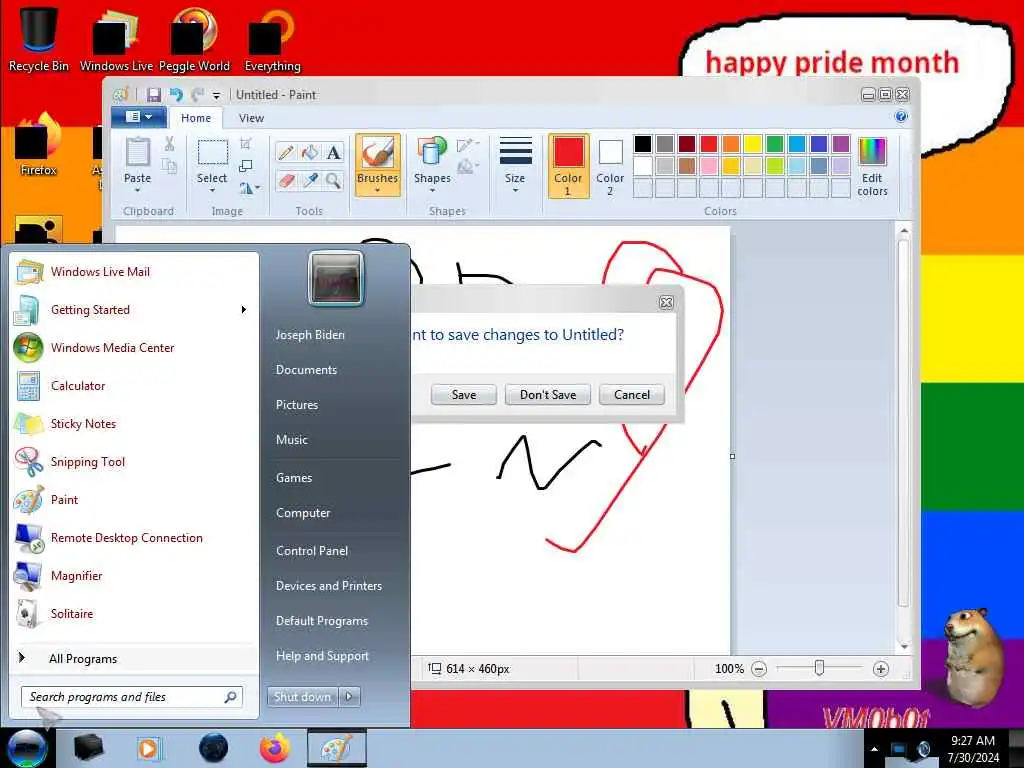Select the Eraser tool
Viewport: 1024px width, 768px height.
tap(285, 181)
